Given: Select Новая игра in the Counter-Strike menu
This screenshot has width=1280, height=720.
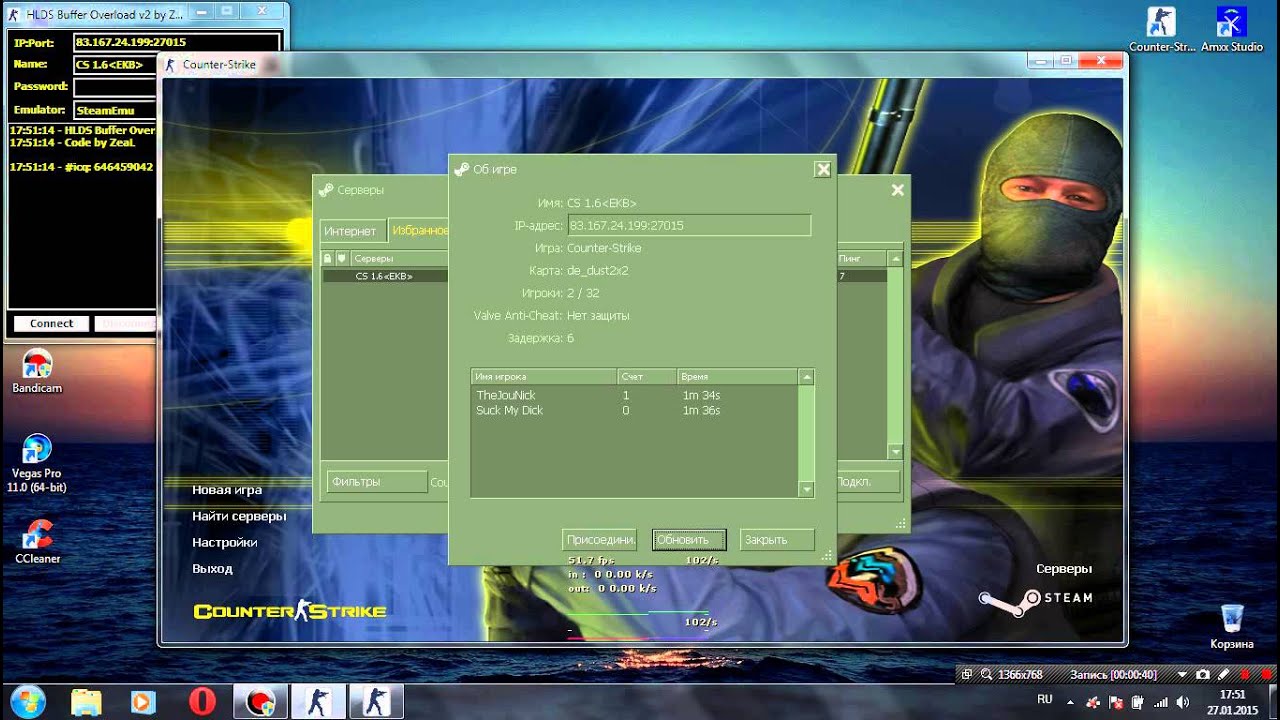Looking at the screenshot, I should [227, 490].
